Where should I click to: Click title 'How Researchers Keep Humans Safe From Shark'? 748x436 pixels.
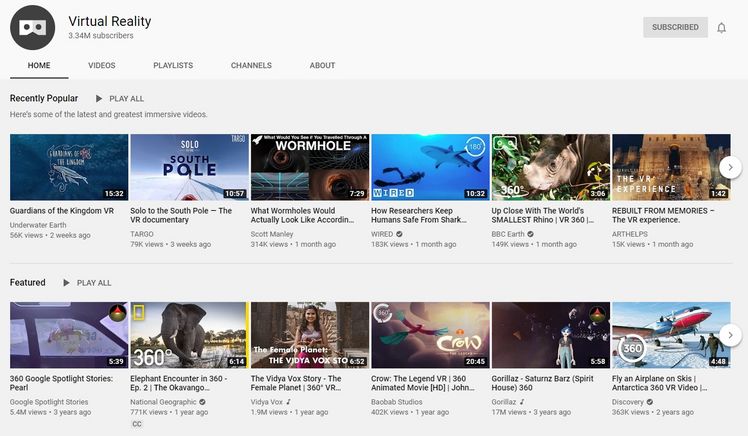click(419, 215)
